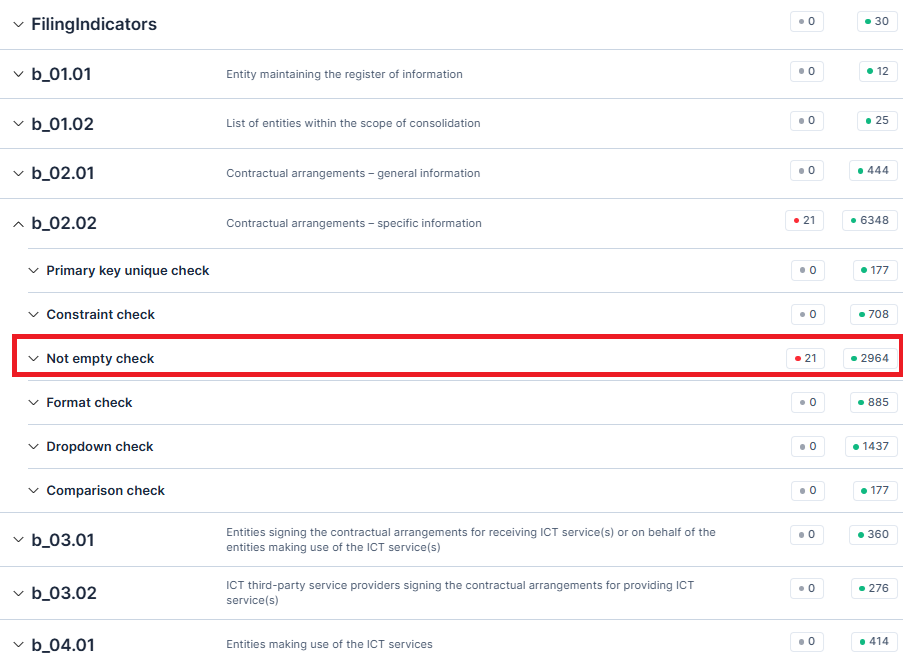This screenshot has height=658, width=903.
Task: Click the green 1437 Dropdown check badge
Action: click(871, 446)
